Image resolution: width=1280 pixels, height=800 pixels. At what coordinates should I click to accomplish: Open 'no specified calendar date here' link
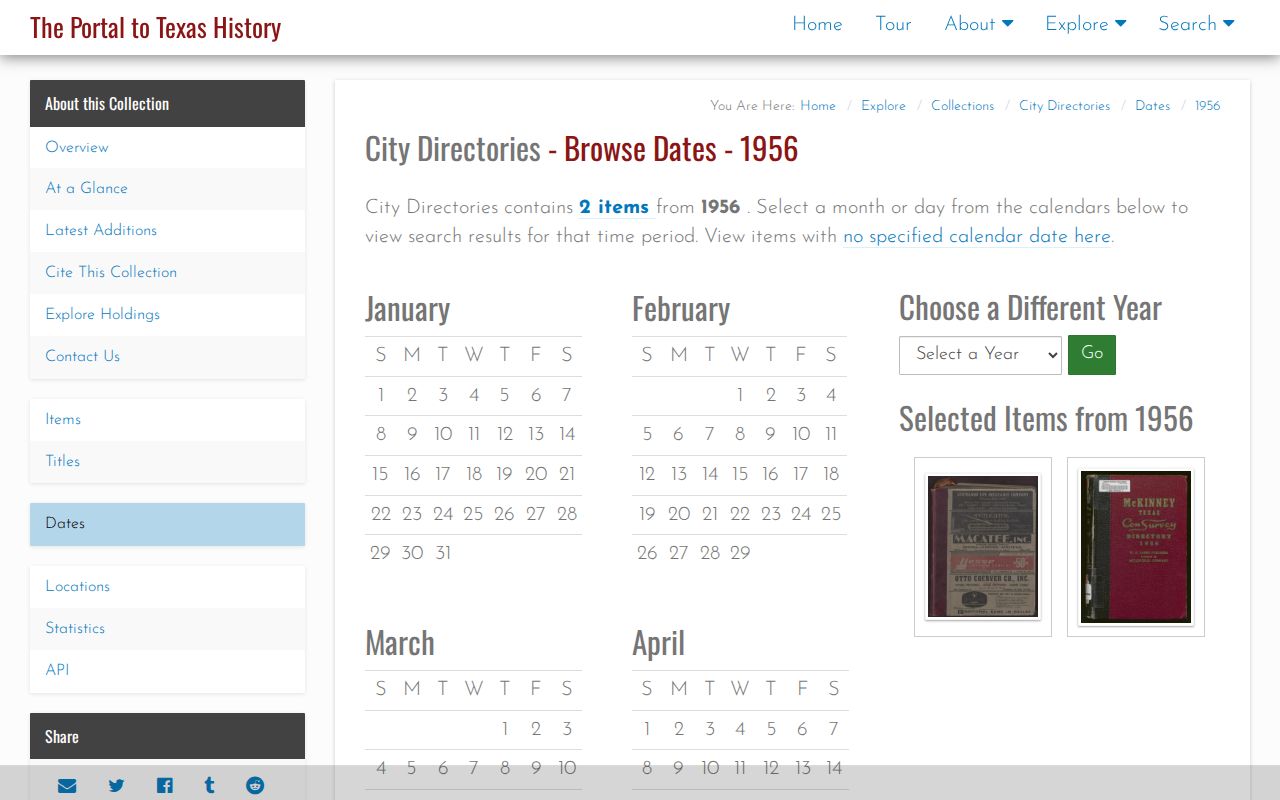tap(977, 237)
